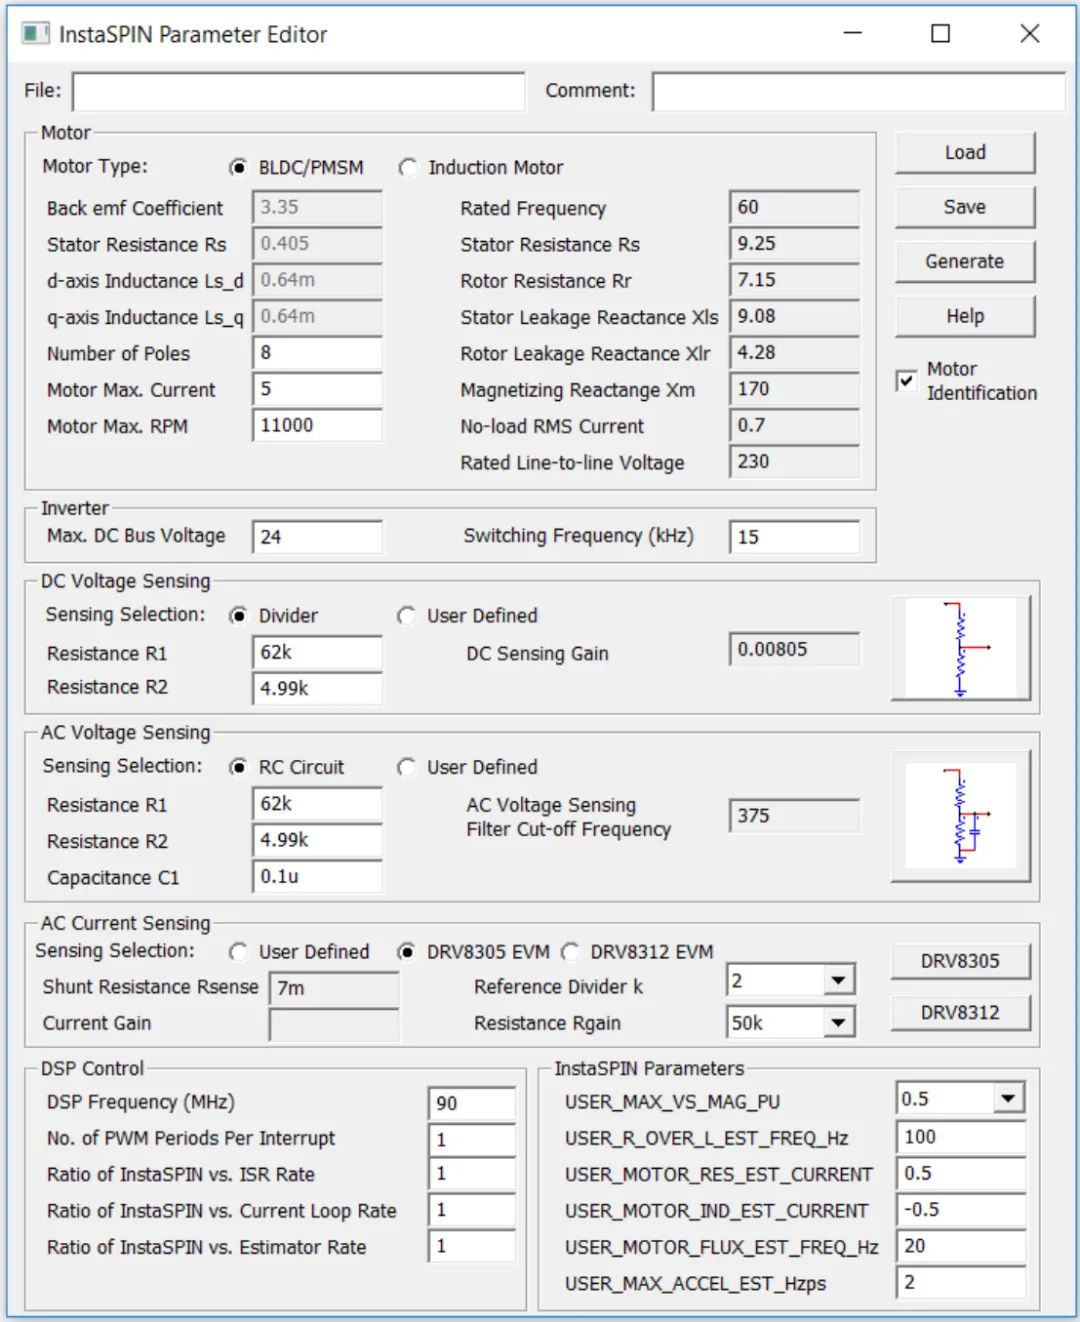Open USER_MAX_VS_MAG_PU dropdown
The image size is (1080, 1322).
pos(1008,1098)
